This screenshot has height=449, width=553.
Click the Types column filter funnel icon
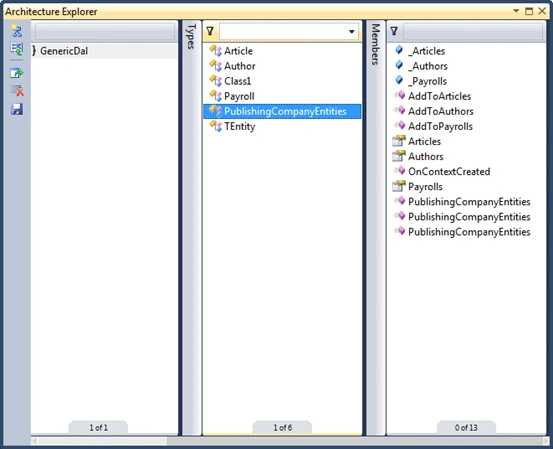pyautogui.click(x=210, y=31)
